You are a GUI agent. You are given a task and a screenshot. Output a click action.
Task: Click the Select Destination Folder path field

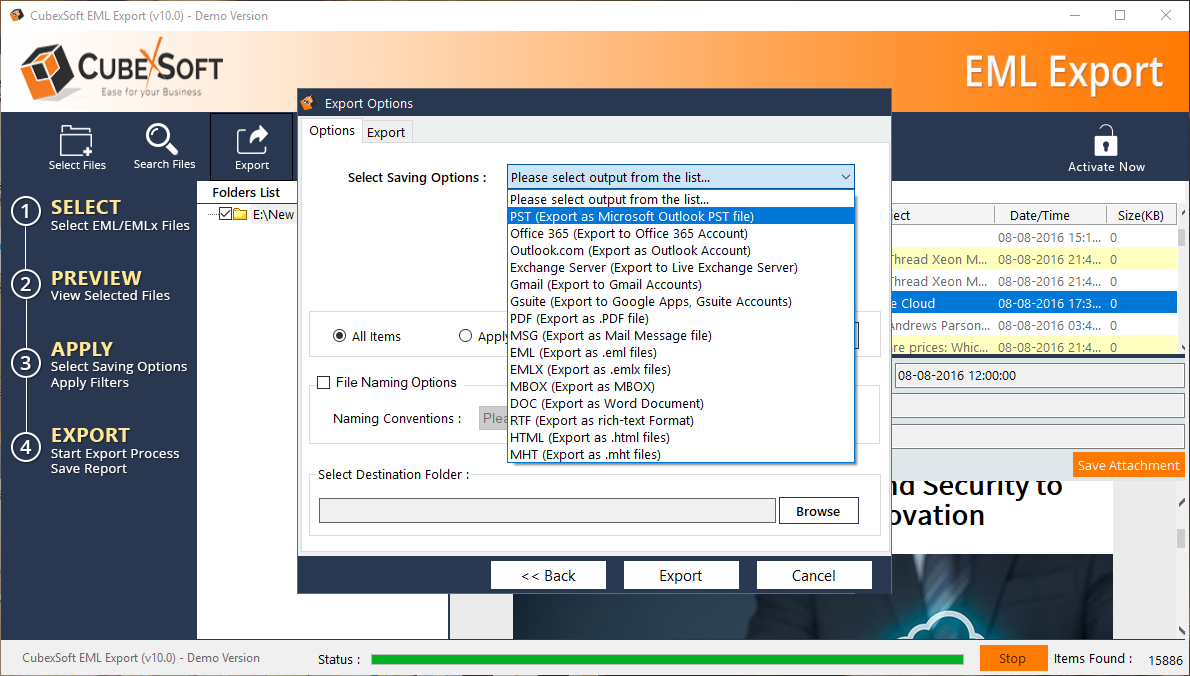click(547, 511)
